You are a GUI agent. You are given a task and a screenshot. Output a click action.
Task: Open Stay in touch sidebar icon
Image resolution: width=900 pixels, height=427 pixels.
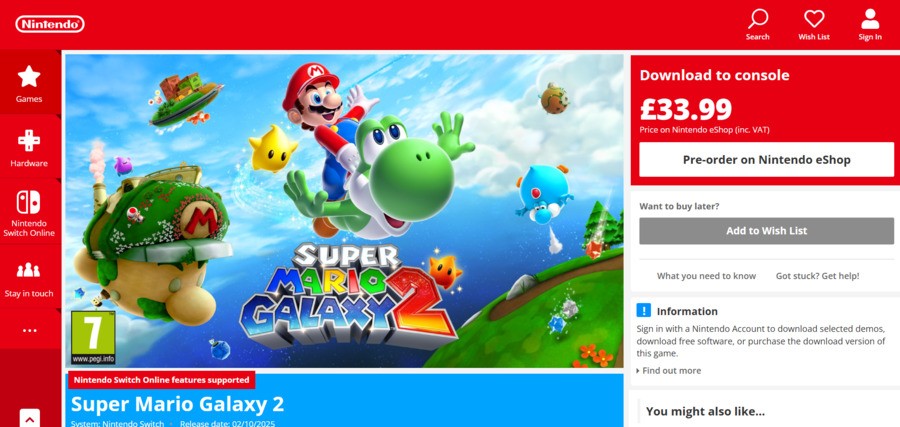coord(29,269)
